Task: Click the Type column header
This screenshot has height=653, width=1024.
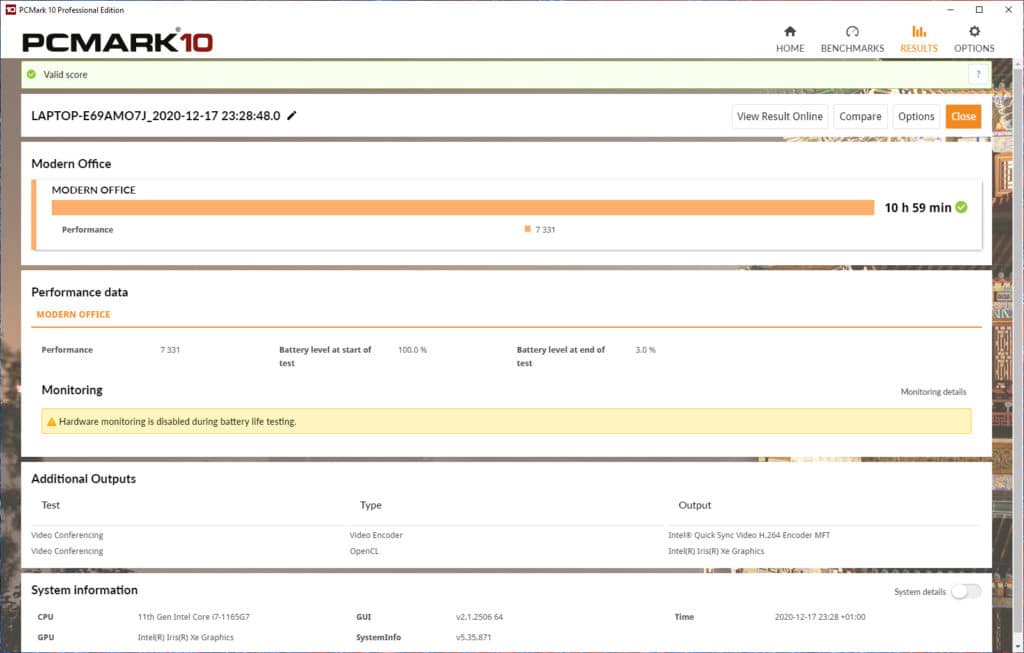Action: [x=370, y=505]
